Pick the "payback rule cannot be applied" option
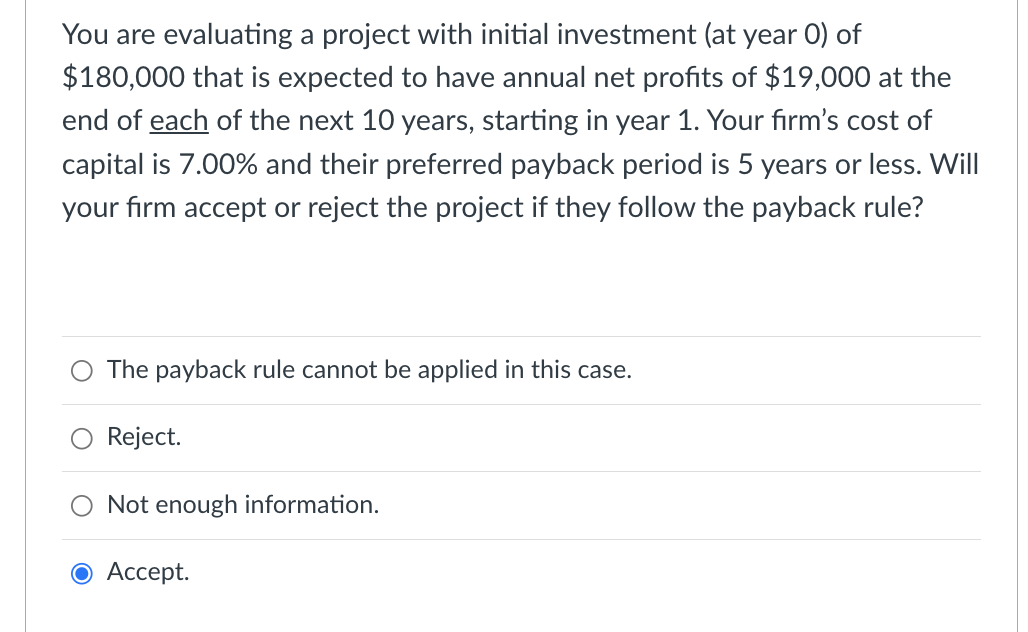Viewport: 1028px width, 632px height. (x=82, y=370)
